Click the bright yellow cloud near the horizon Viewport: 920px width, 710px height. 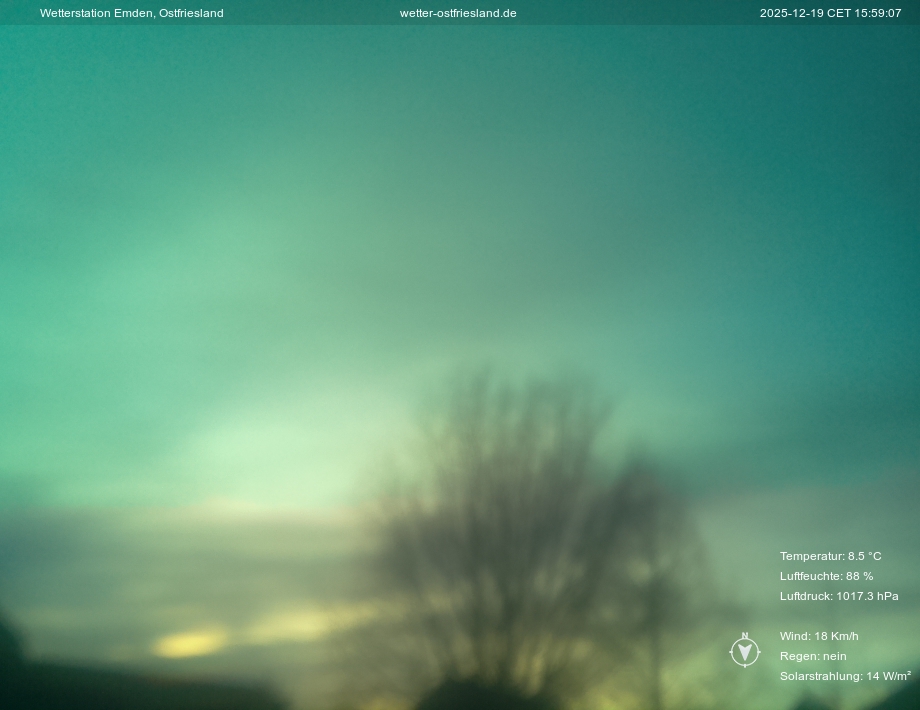[190, 643]
